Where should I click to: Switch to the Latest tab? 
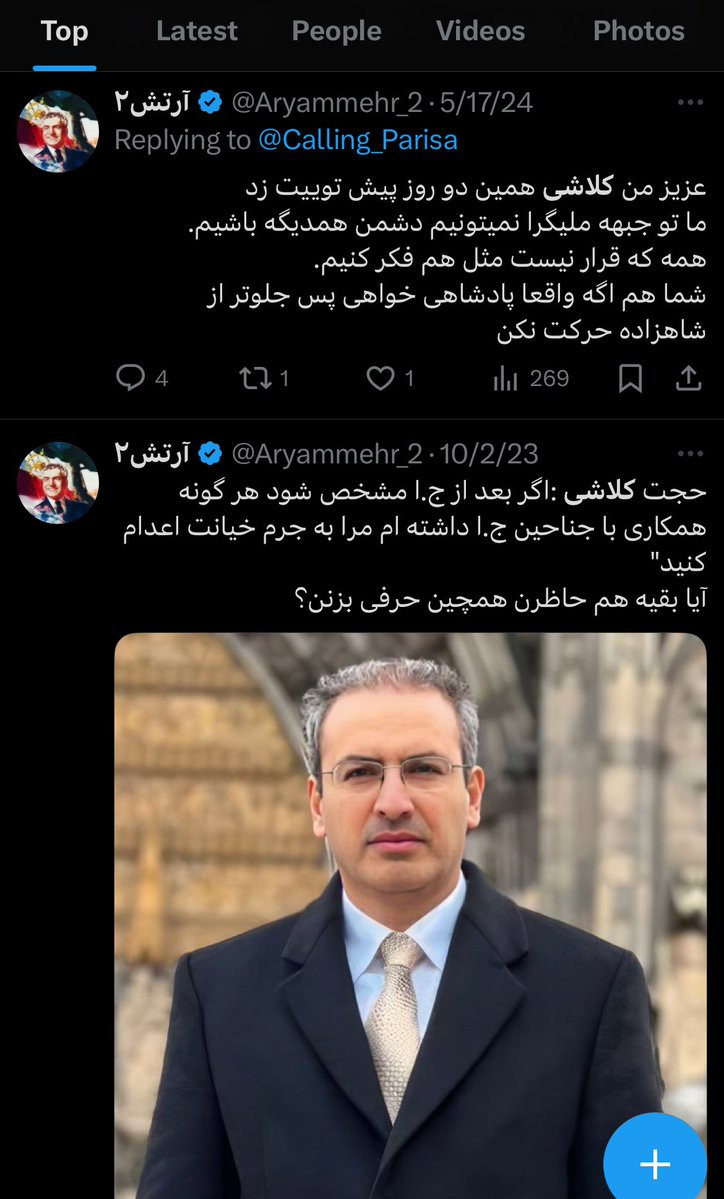click(196, 31)
